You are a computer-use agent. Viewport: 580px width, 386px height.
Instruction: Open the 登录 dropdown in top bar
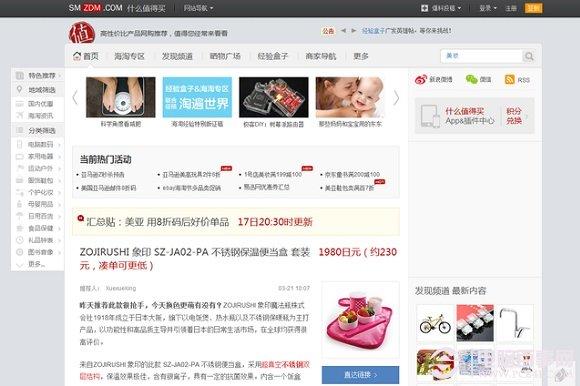click(x=488, y=8)
